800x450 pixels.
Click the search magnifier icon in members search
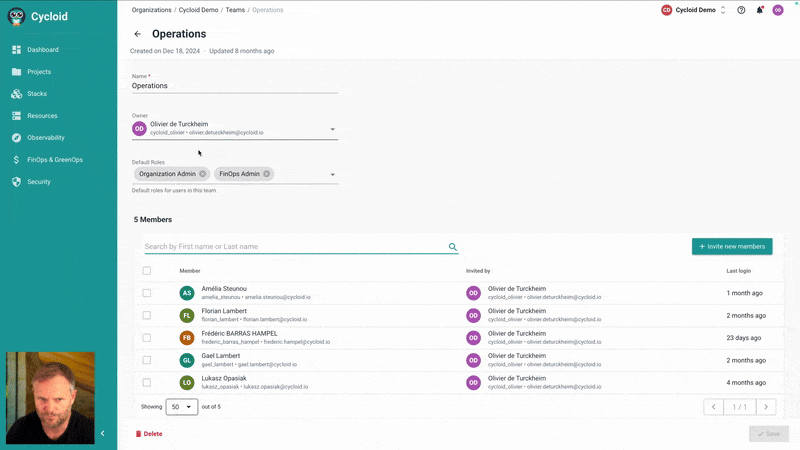point(453,247)
